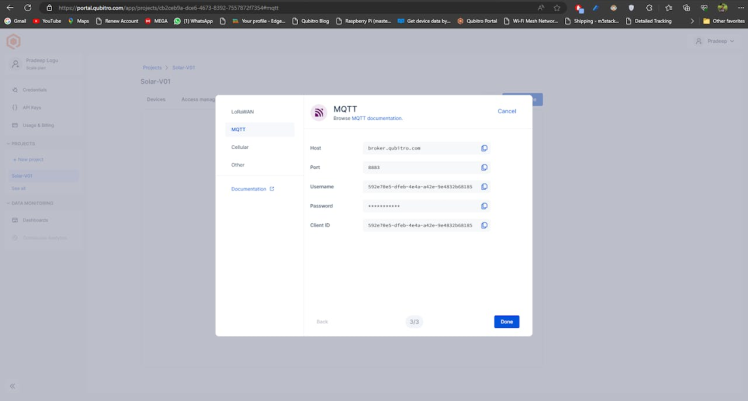Open the MQTT documentation link
This screenshot has width=748, height=401.
coord(377,118)
